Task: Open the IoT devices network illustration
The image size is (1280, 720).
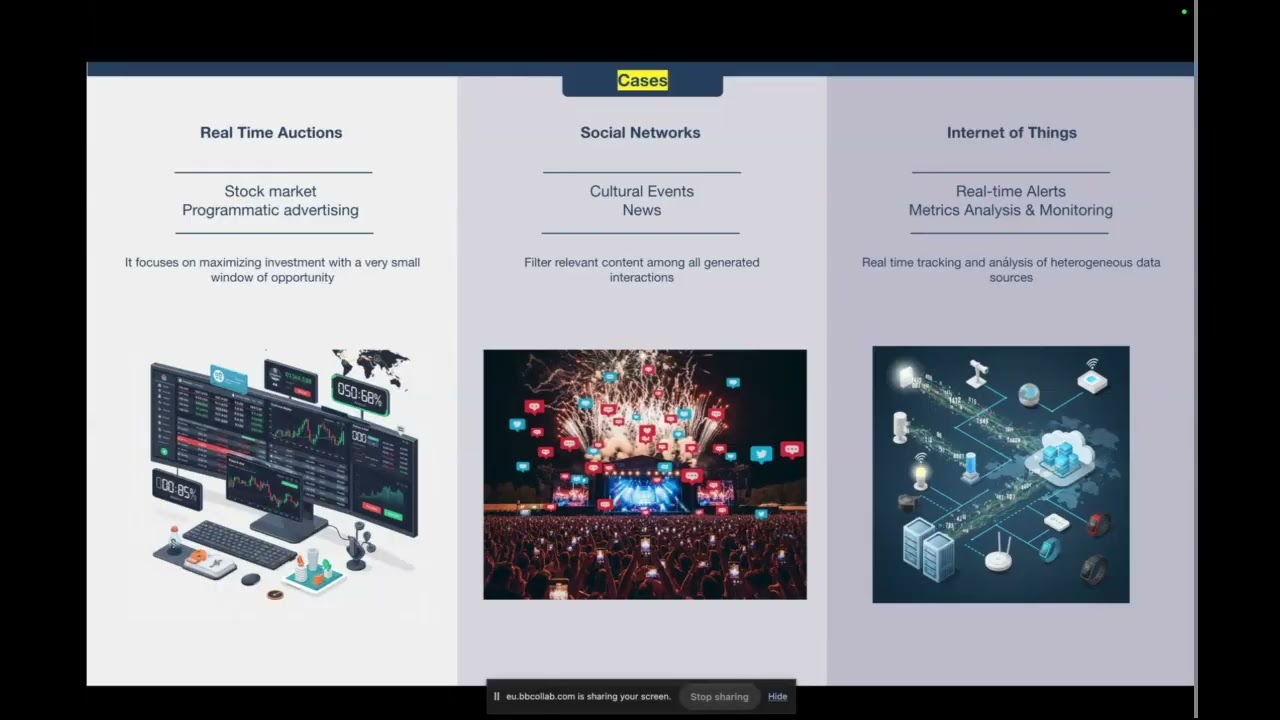Action: click(x=1001, y=474)
